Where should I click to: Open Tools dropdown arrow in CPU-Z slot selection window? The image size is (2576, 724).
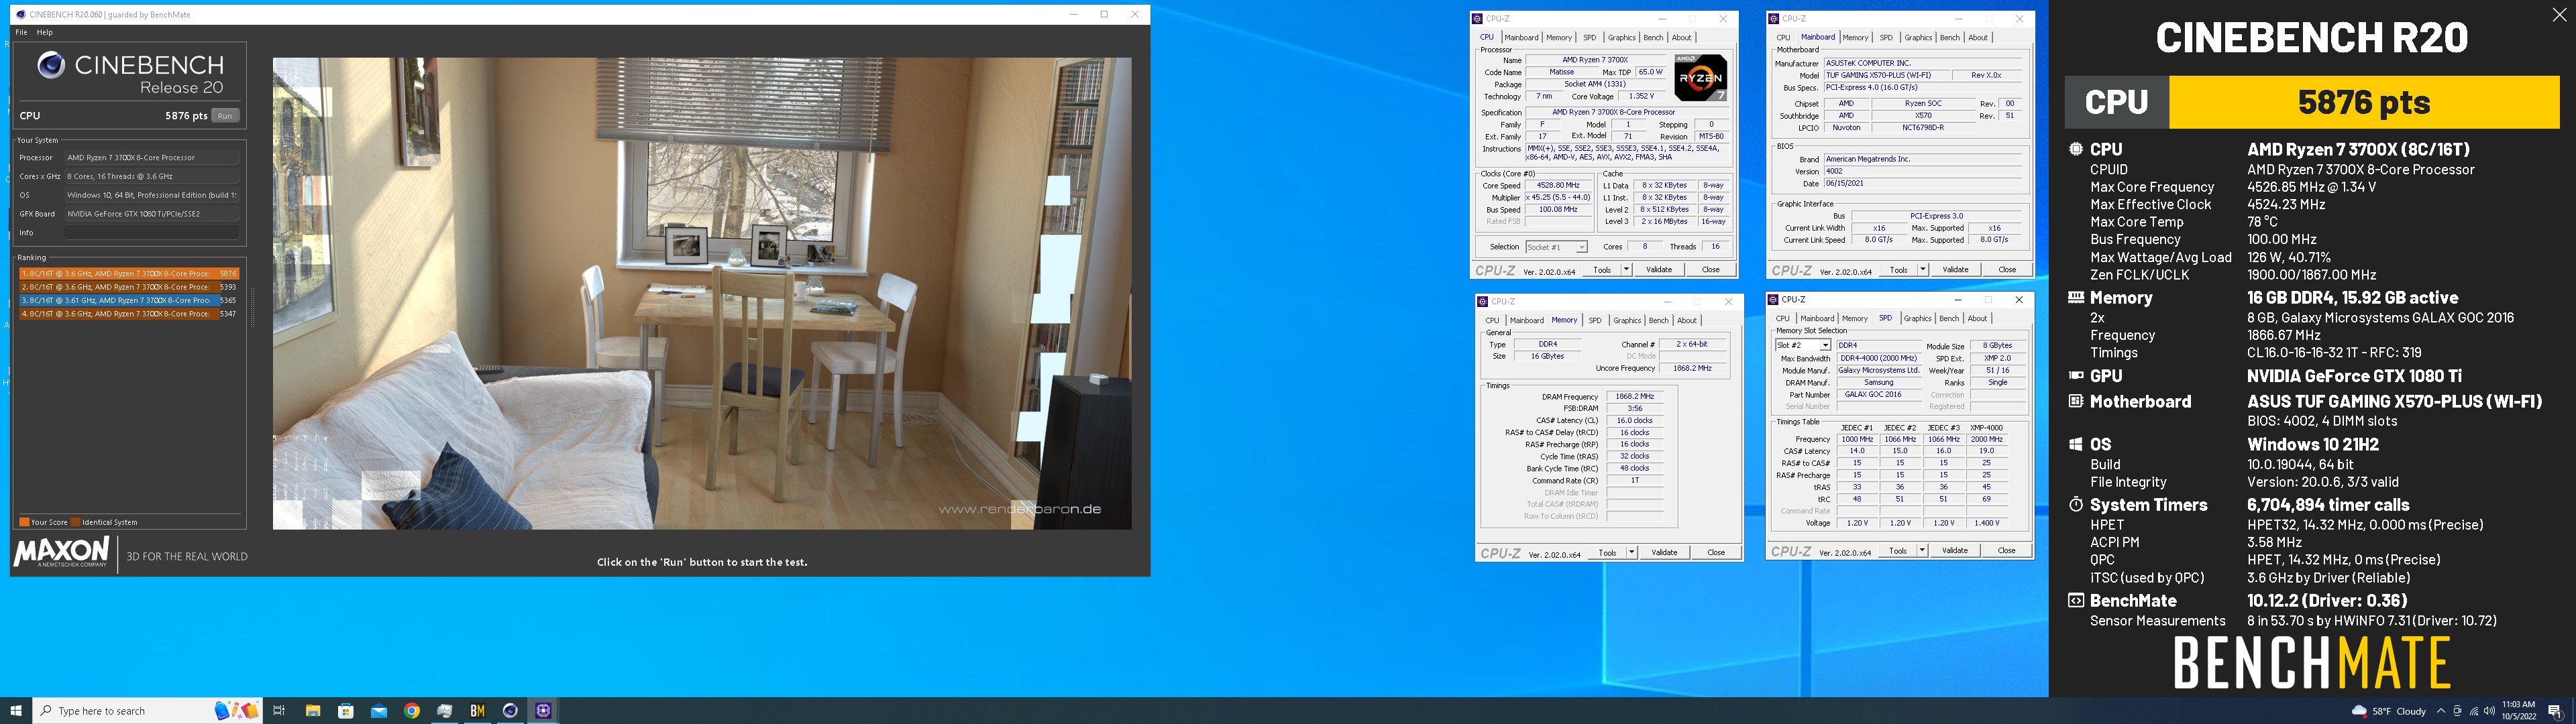tap(1922, 550)
